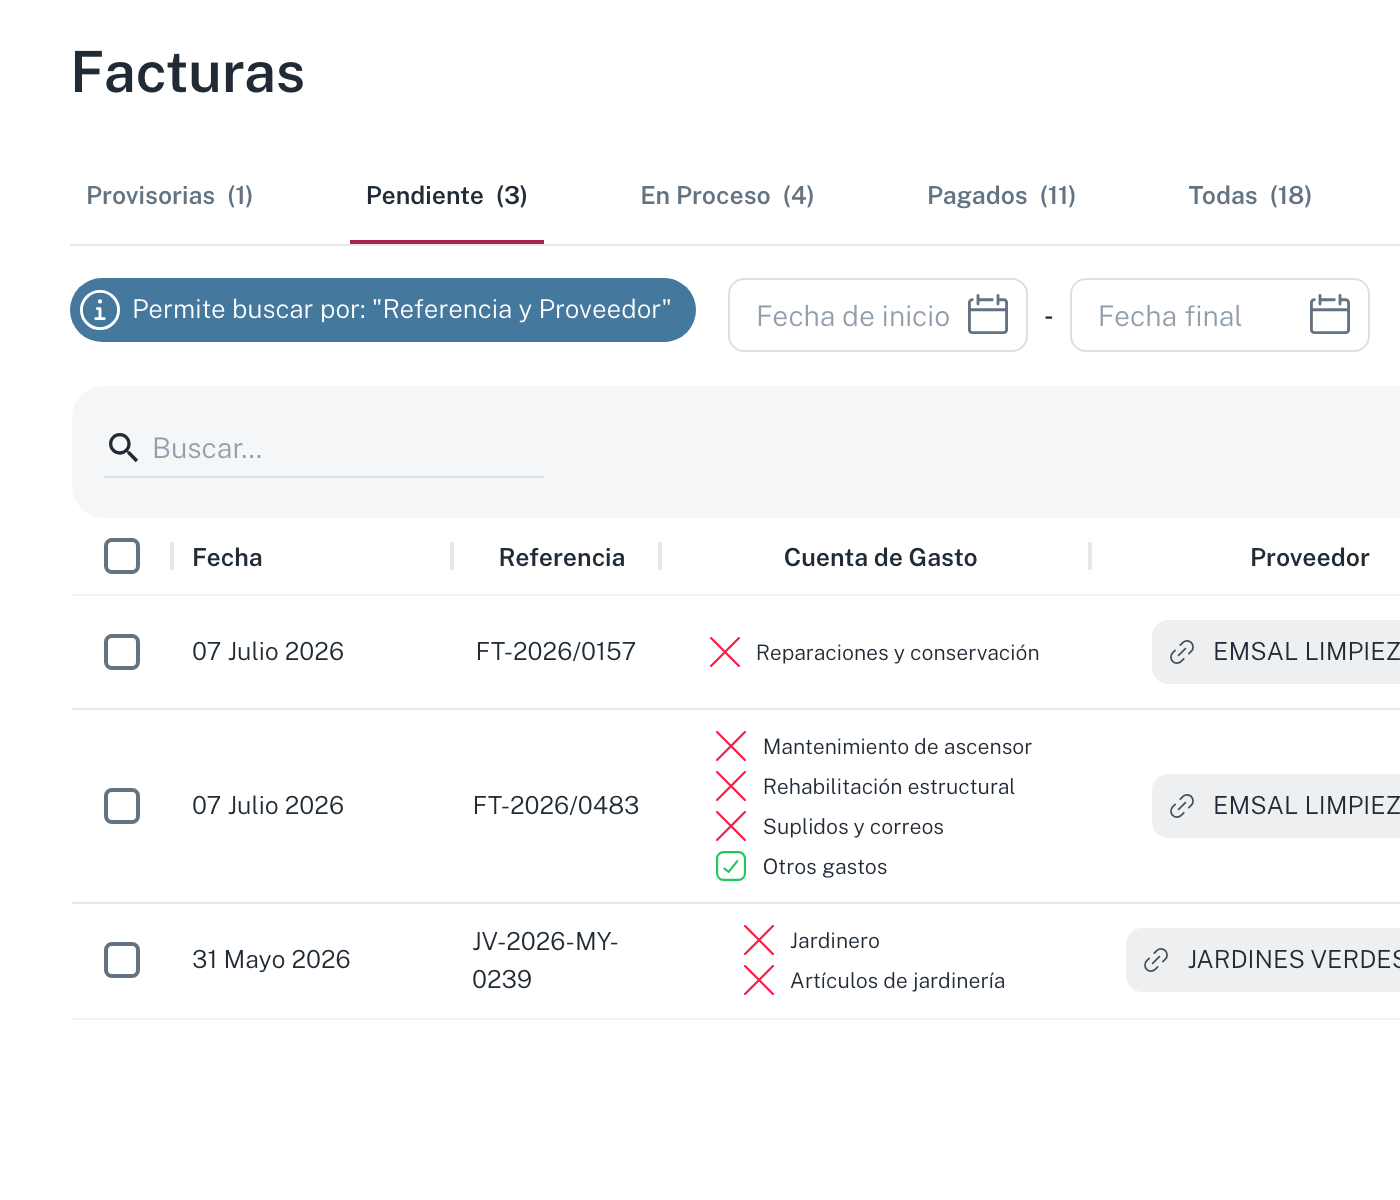The width and height of the screenshot is (1400, 1200).
Task: Open the JARDINES VERDES supplier chip
Action: pos(1263,960)
